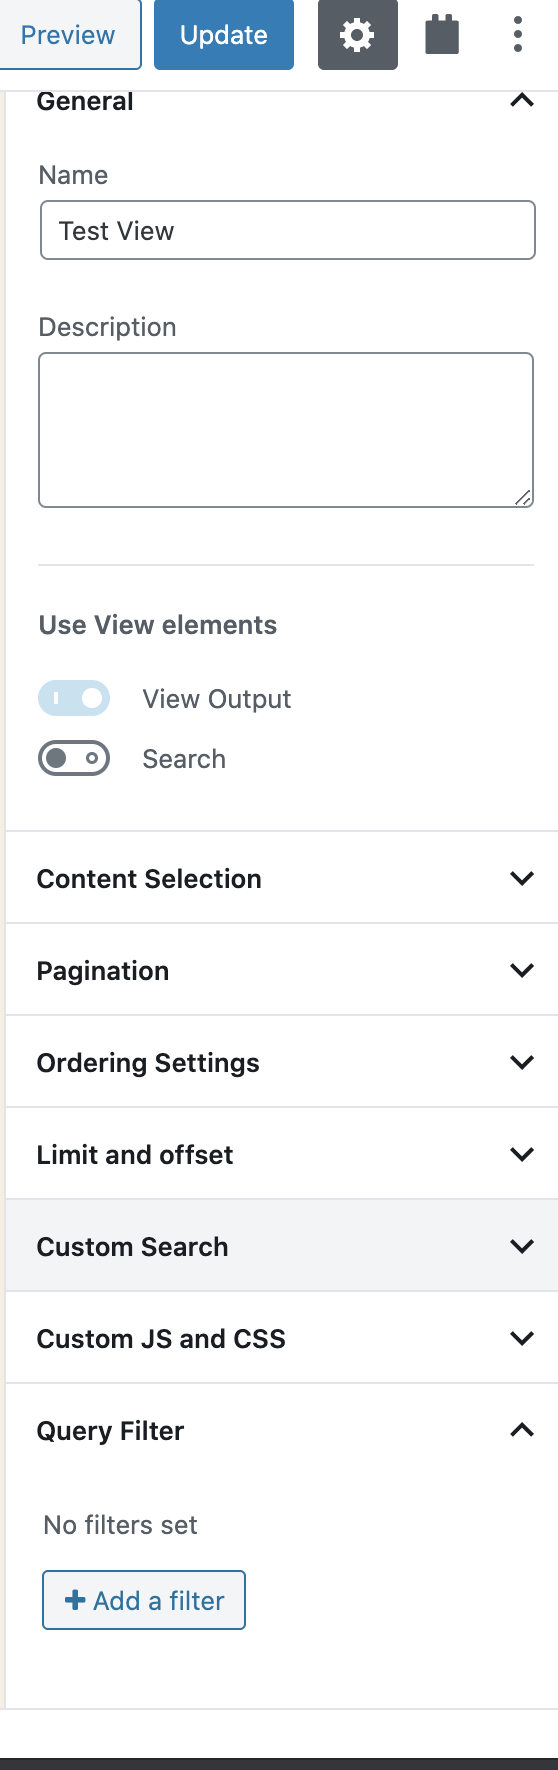Click the Name field containing Test View
This screenshot has height=1770, width=558.
288,230
